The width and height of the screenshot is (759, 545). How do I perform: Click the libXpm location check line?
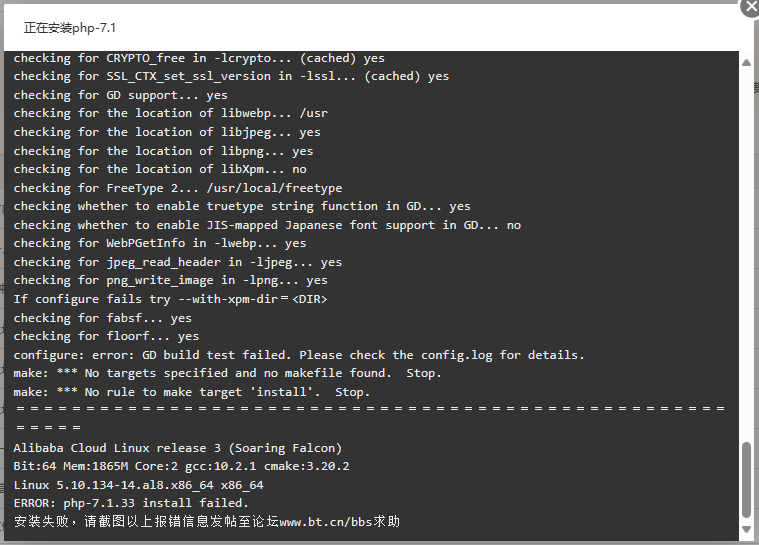pos(160,169)
